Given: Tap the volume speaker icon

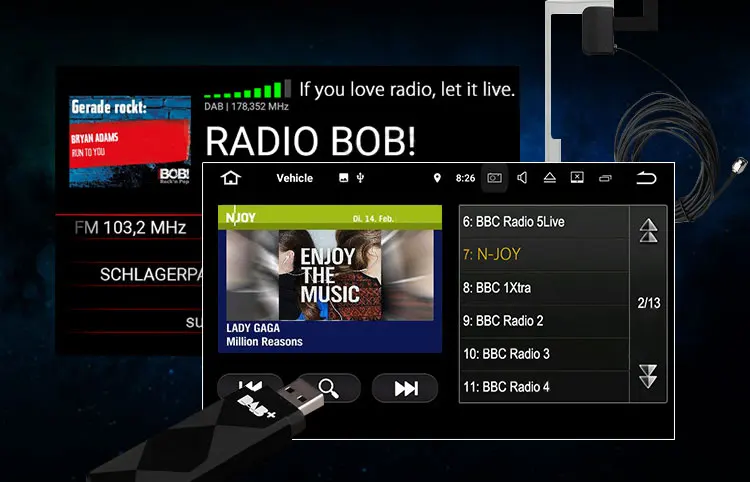Looking at the screenshot, I should coord(522,178).
